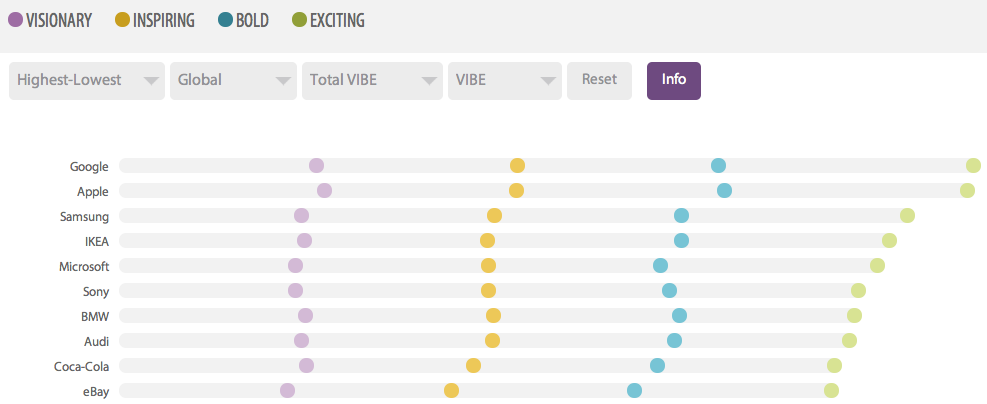
Task: Click Apple's teal Bold data point
Action: [724, 191]
